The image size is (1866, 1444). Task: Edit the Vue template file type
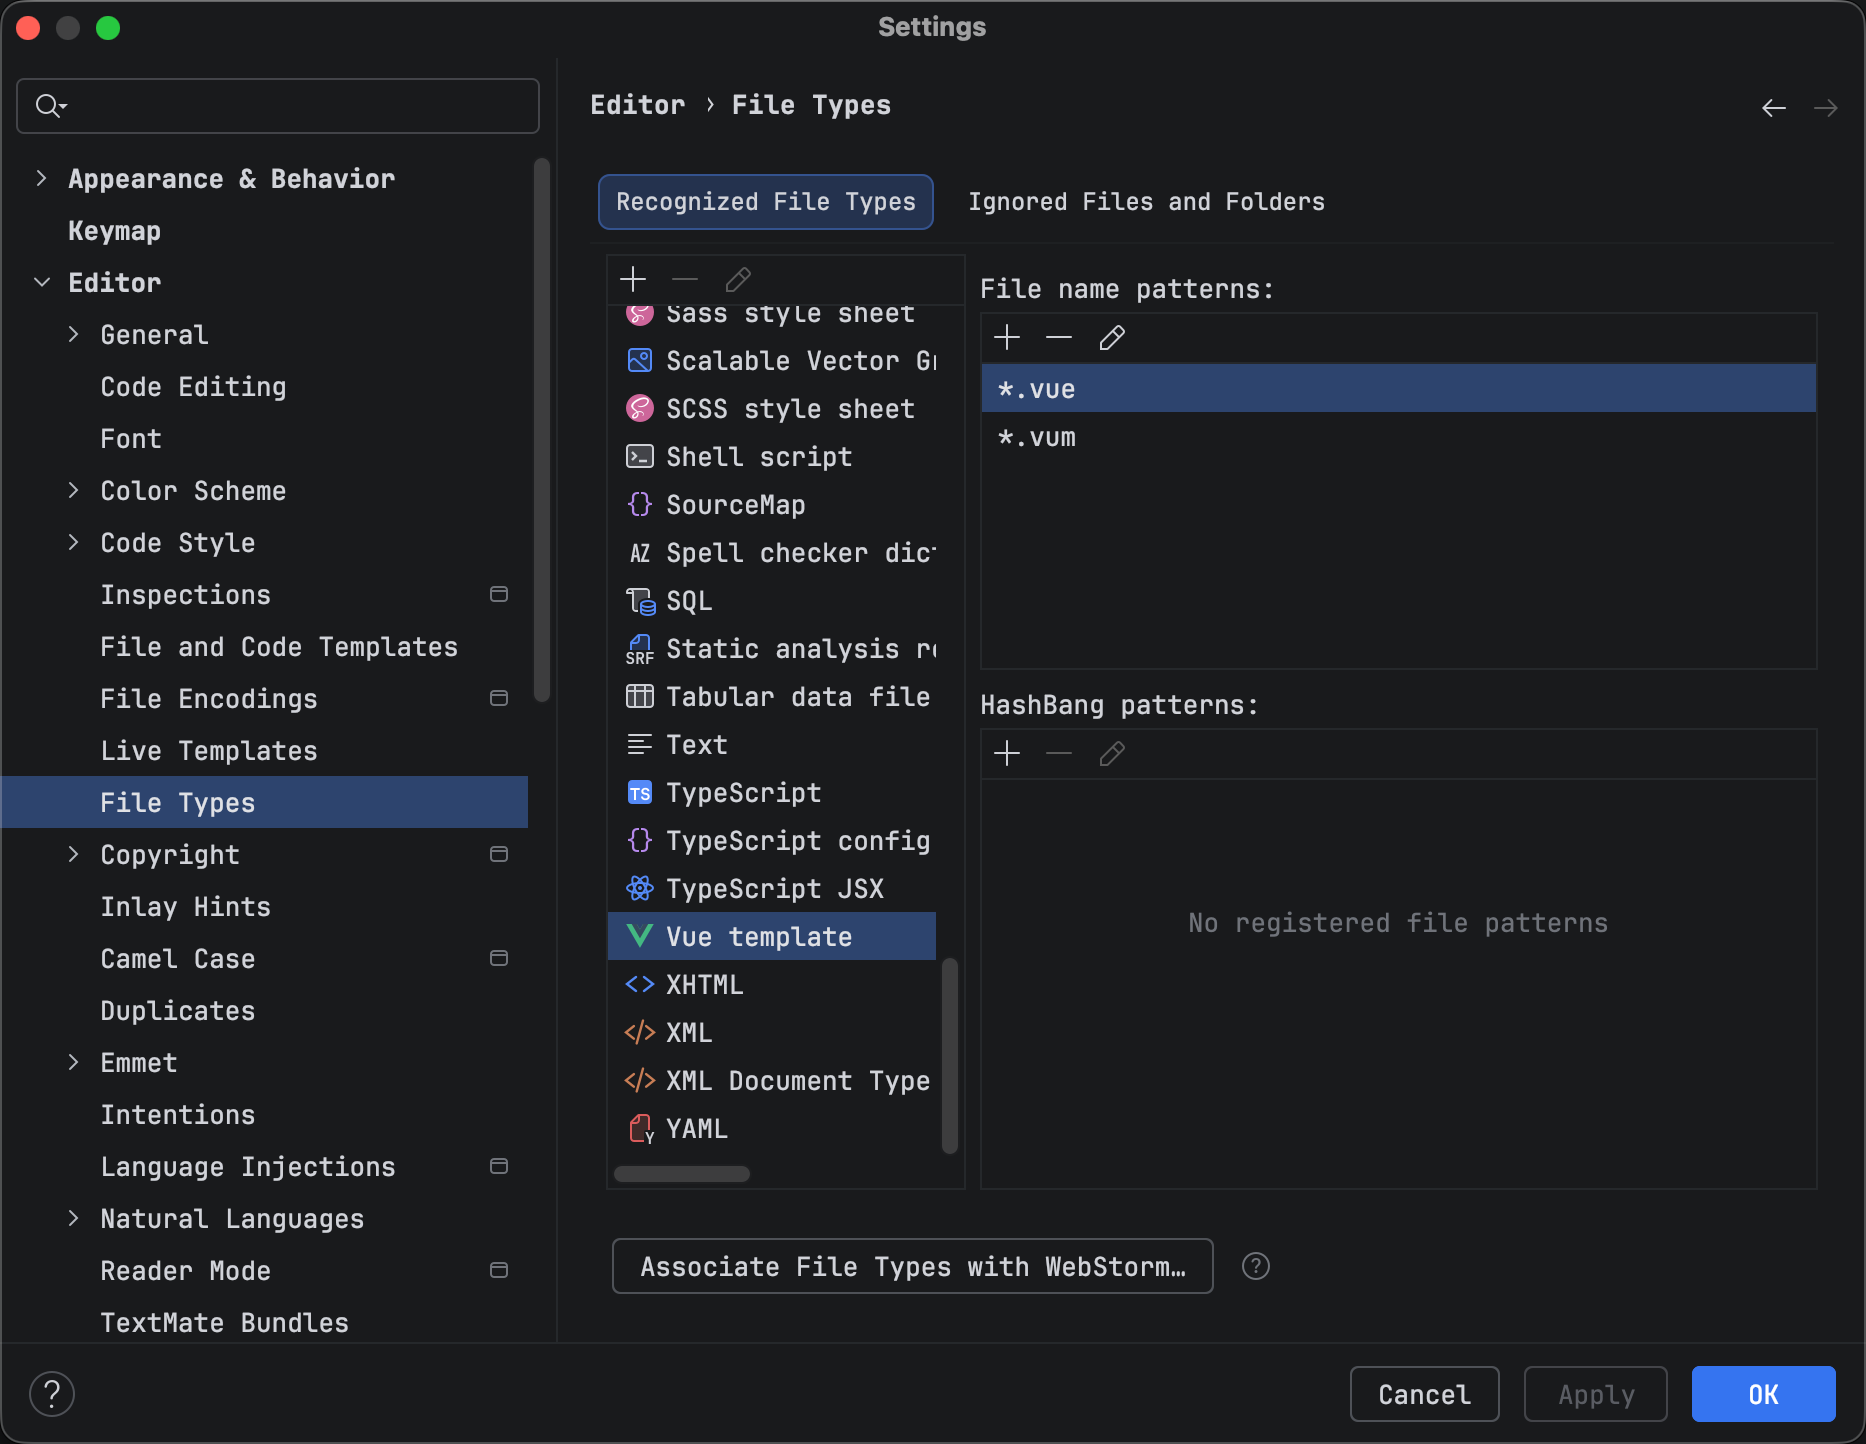tap(737, 279)
